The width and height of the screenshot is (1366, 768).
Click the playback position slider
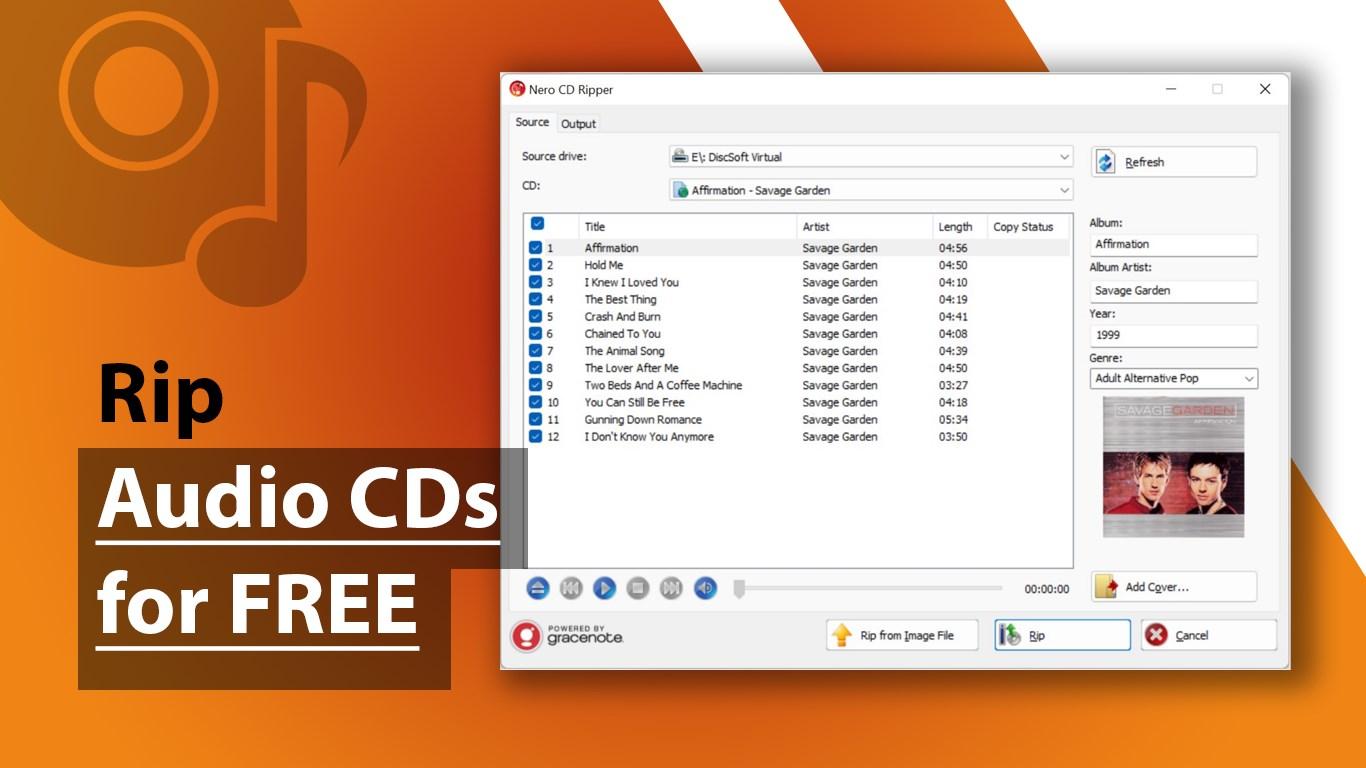click(x=868, y=589)
